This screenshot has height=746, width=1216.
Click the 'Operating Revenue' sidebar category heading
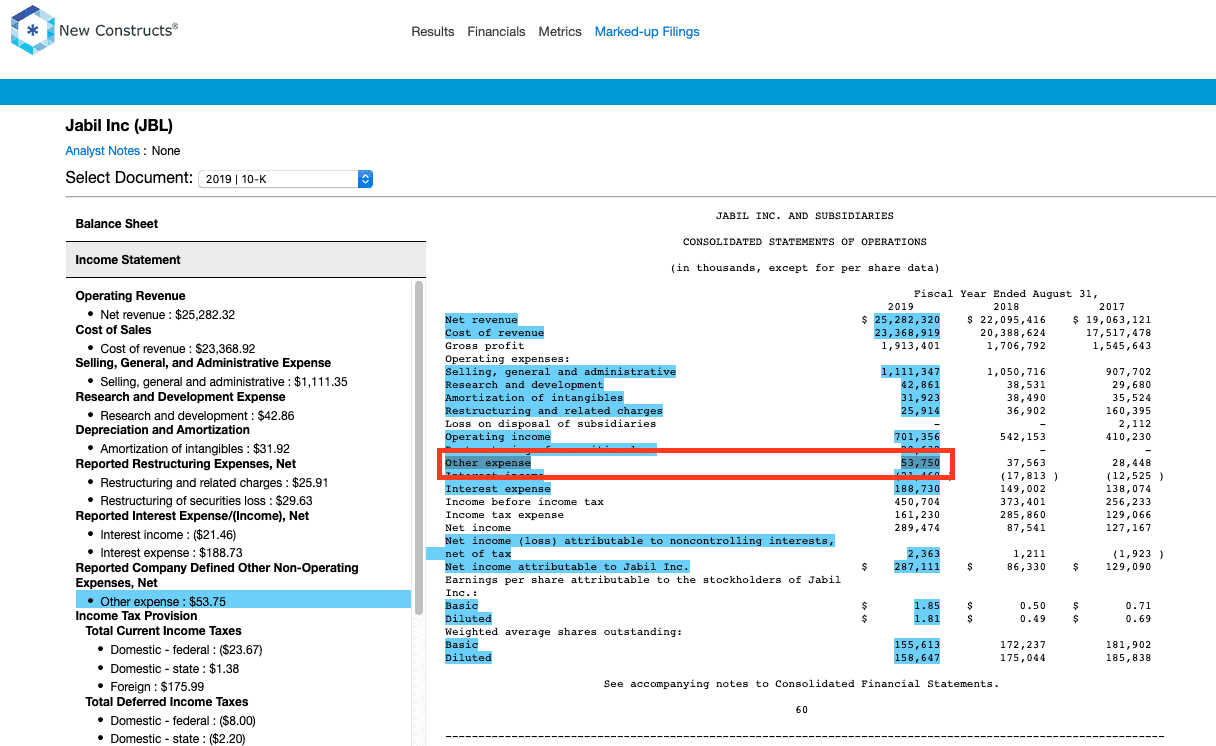(131, 296)
